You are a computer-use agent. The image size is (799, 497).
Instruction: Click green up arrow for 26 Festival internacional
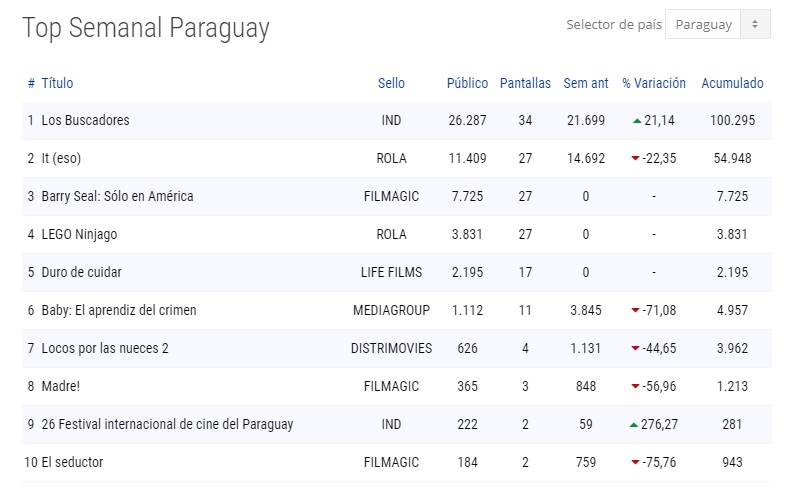pos(633,425)
